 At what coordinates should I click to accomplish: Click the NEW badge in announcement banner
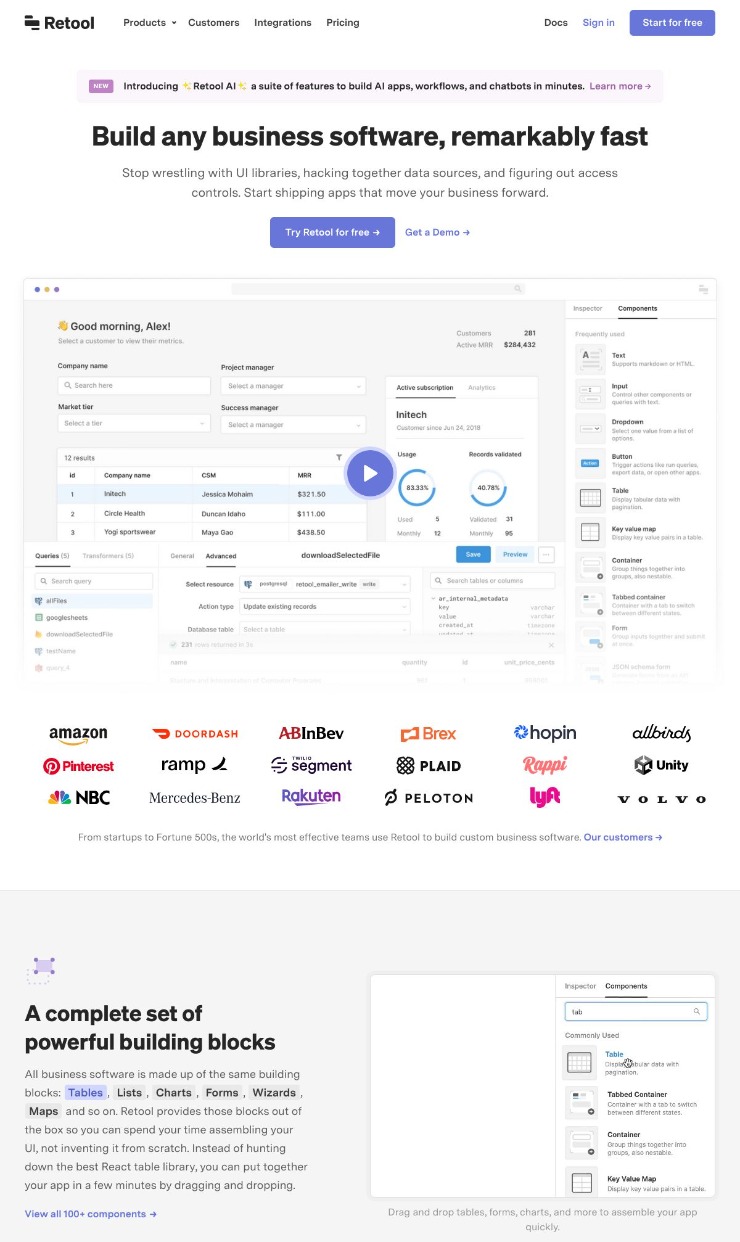[x=101, y=86]
